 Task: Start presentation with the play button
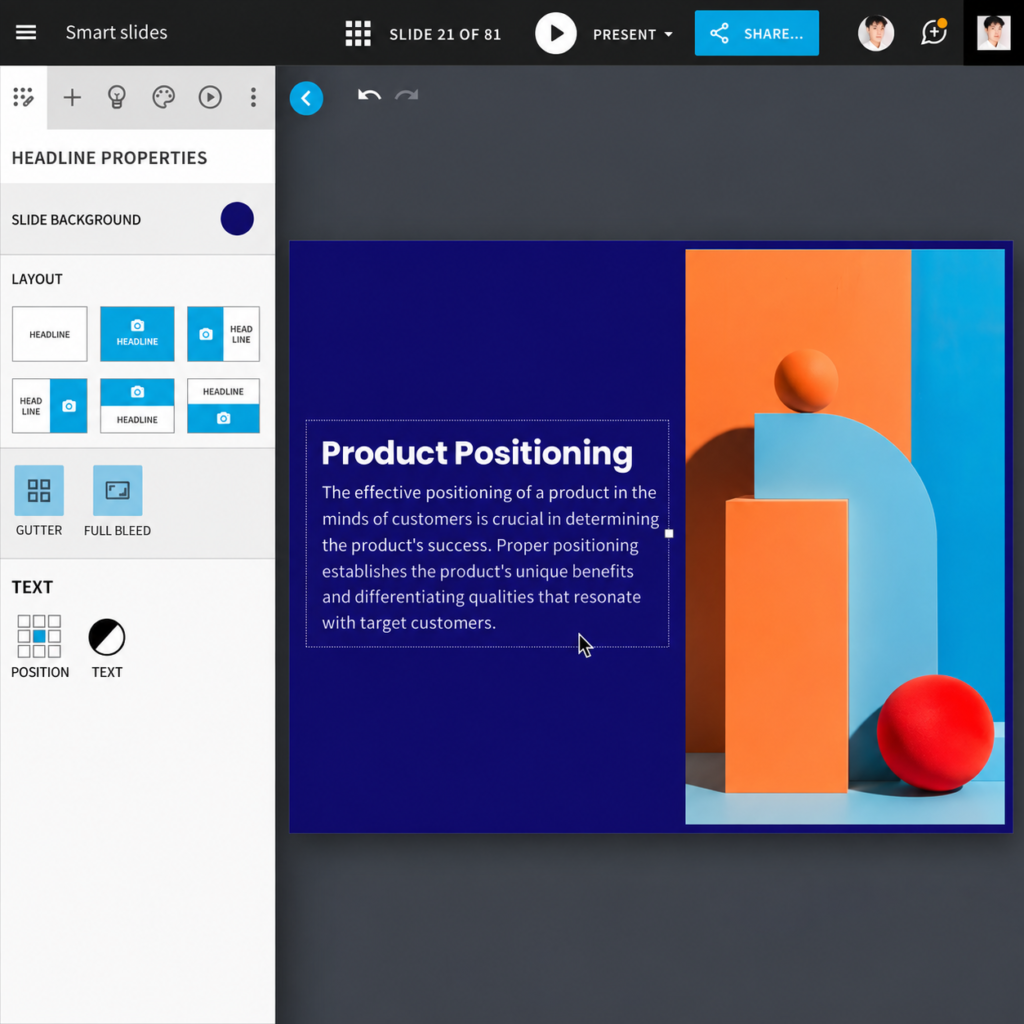coord(555,33)
